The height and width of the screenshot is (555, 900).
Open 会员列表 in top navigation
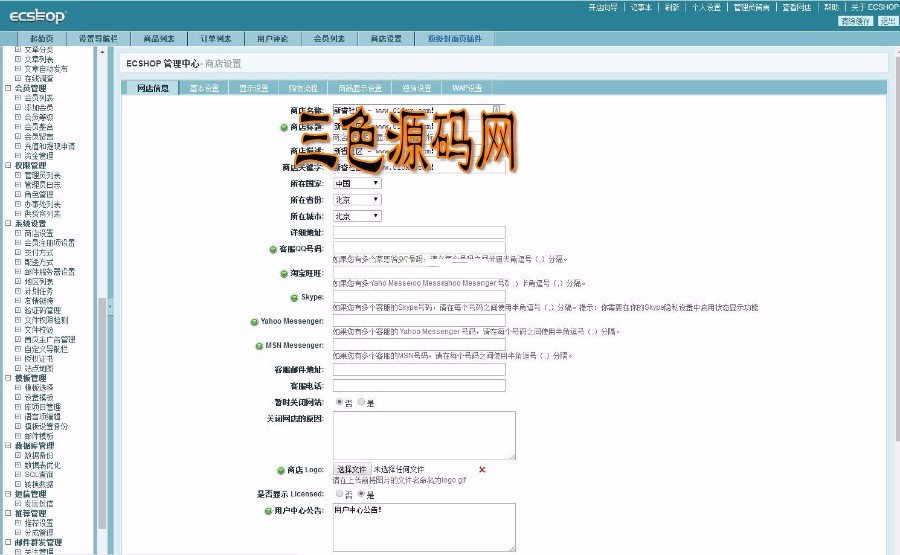pyautogui.click(x=329, y=38)
